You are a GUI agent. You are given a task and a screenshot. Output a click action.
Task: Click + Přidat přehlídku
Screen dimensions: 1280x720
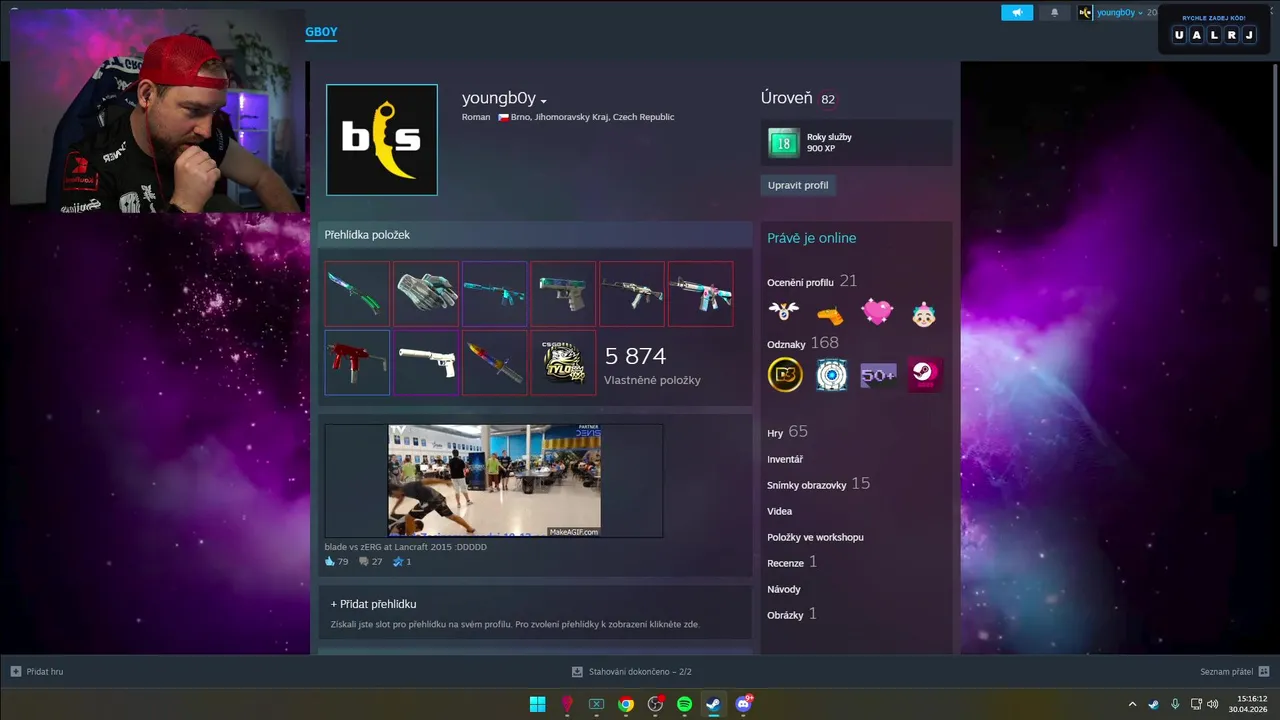(374, 604)
